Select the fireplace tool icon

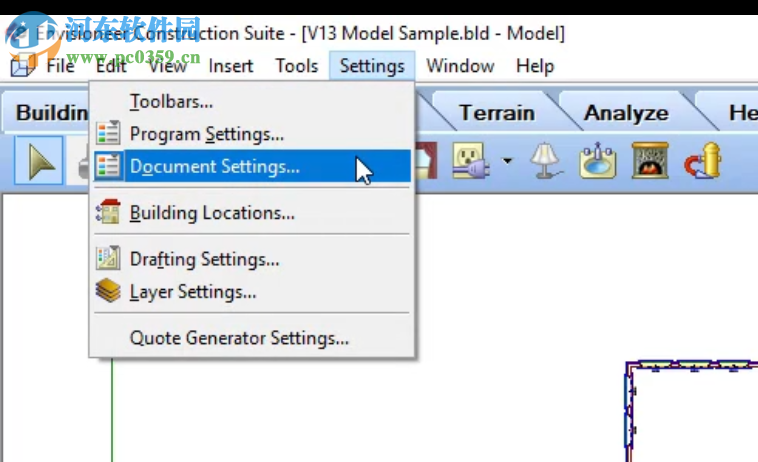tap(650, 162)
